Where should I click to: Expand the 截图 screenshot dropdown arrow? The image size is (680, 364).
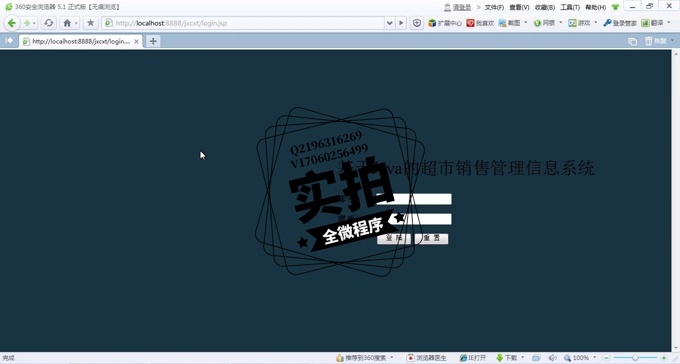coord(526,23)
